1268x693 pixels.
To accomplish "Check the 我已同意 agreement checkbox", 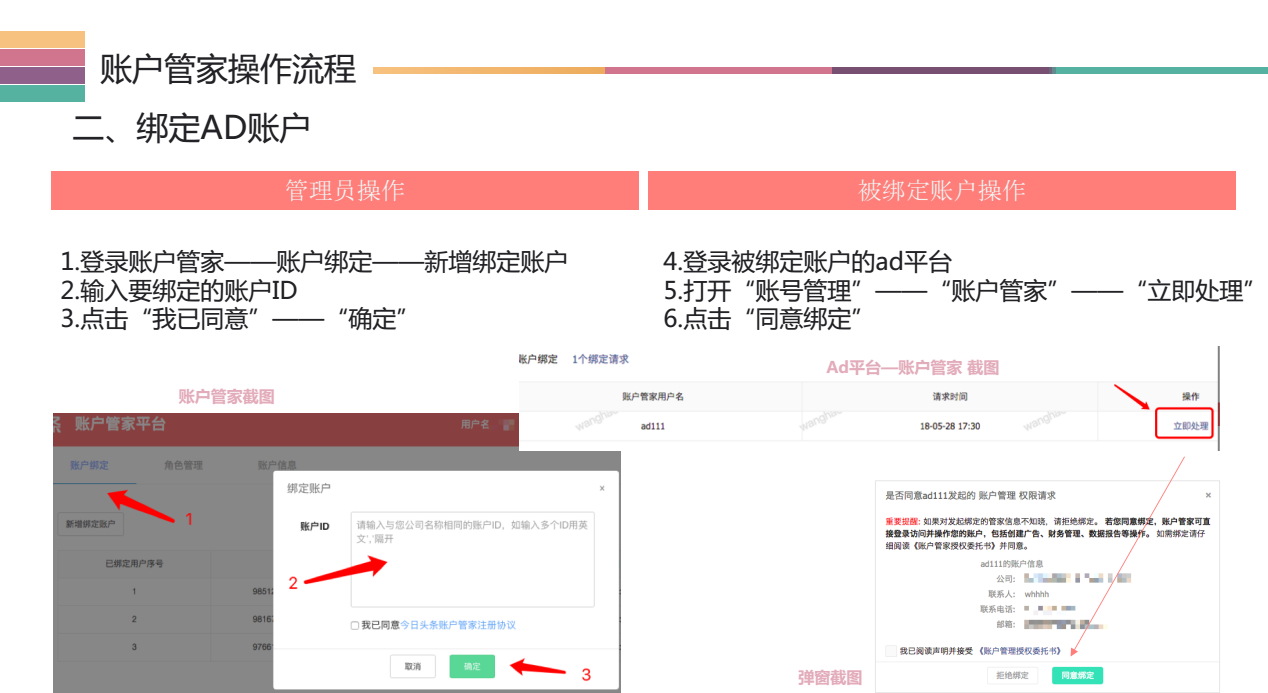I will coord(353,624).
